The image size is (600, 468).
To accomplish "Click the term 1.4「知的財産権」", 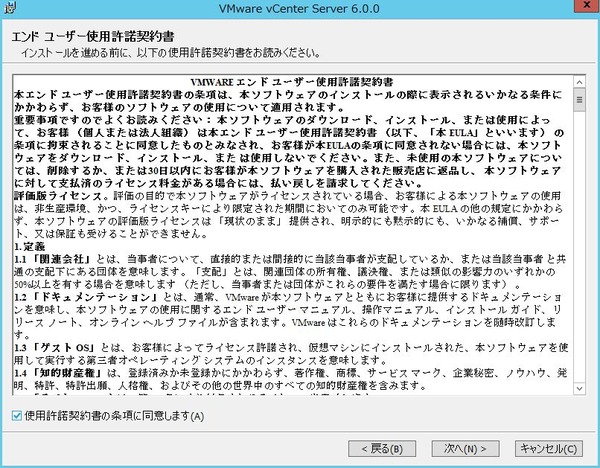I will click(59, 373).
